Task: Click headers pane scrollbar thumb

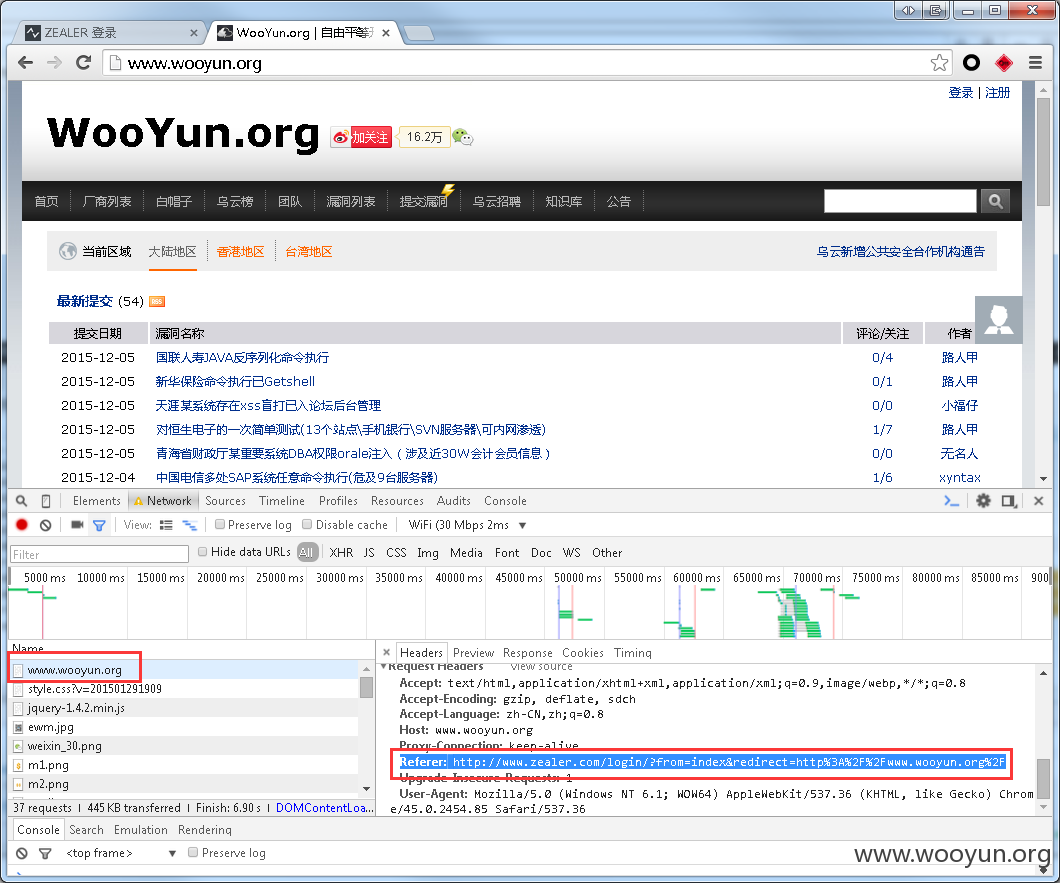Action: pos(1043,778)
